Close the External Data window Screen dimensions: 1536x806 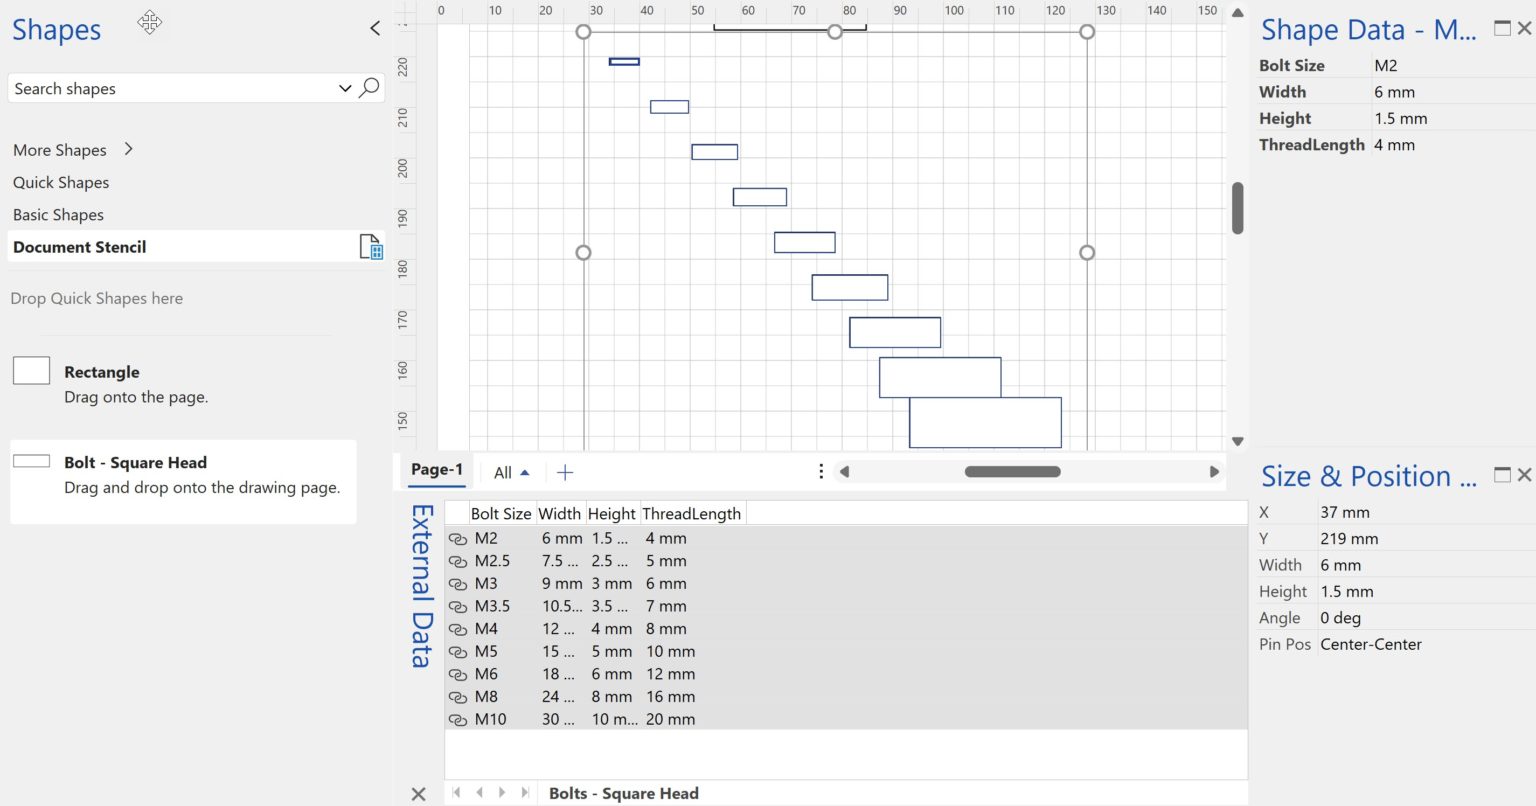pyautogui.click(x=419, y=793)
